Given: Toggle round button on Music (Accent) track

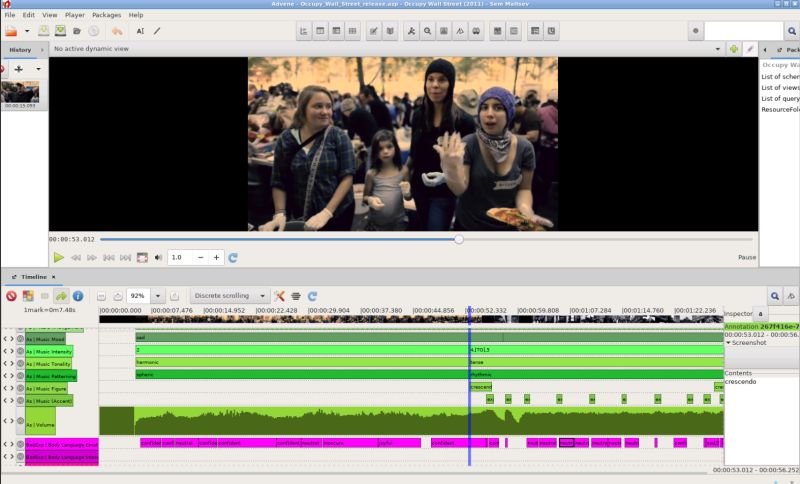Looking at the screenshot, I should tap(20, 400).
